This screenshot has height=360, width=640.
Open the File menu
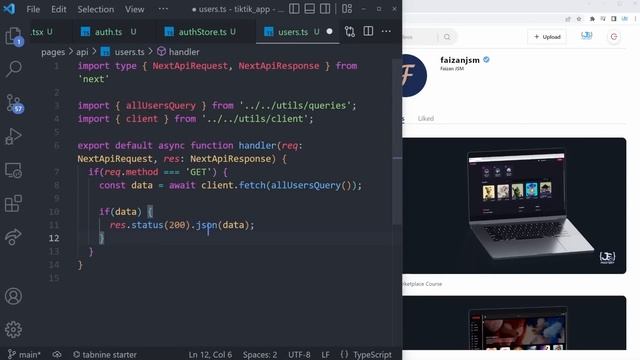point(33,9)
